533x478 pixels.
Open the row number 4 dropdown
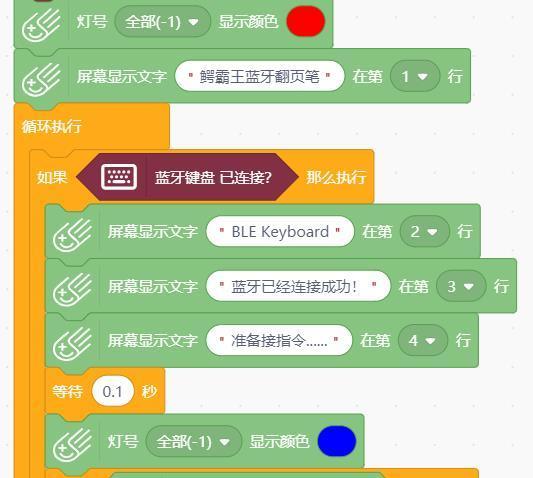click(x=423, y=340)
